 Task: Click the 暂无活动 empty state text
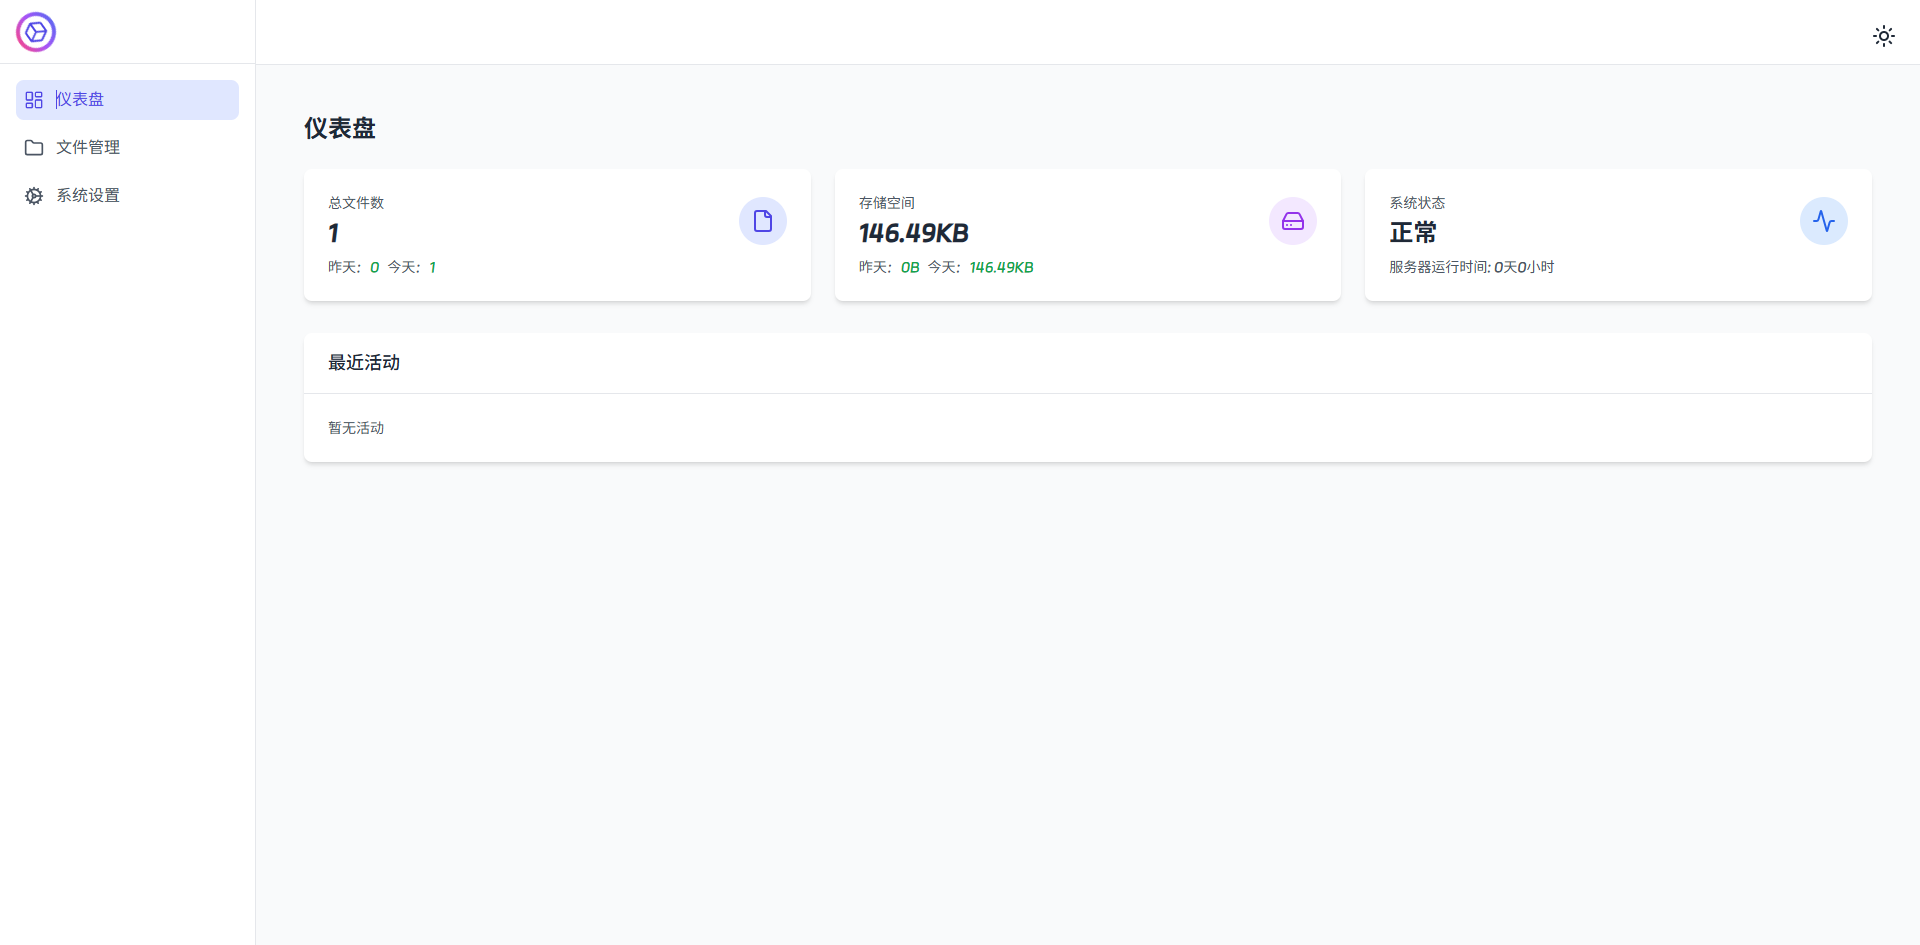[x=356, y=428]
